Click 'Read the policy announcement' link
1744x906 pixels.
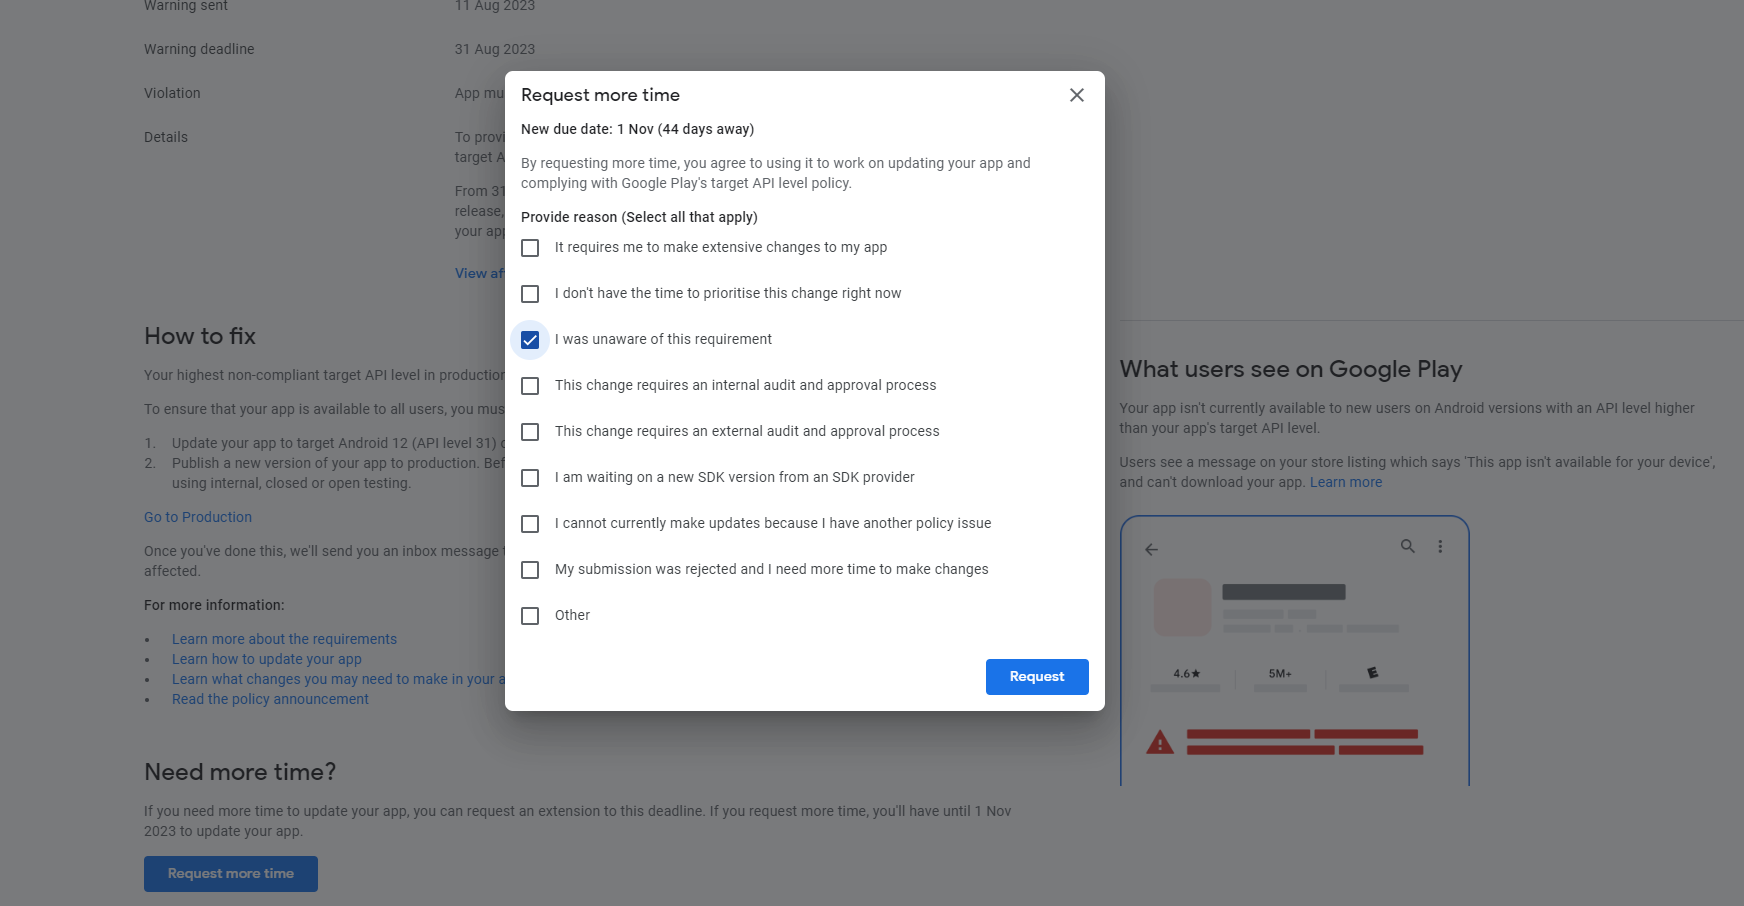pyautogui.click(x=270, y=698)
